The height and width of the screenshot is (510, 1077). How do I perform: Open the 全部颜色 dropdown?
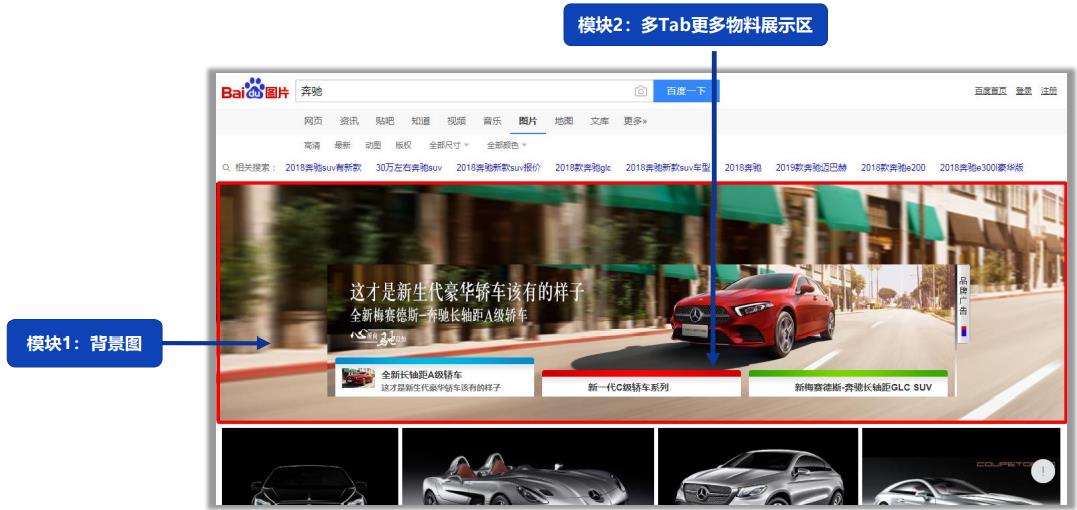507,145
